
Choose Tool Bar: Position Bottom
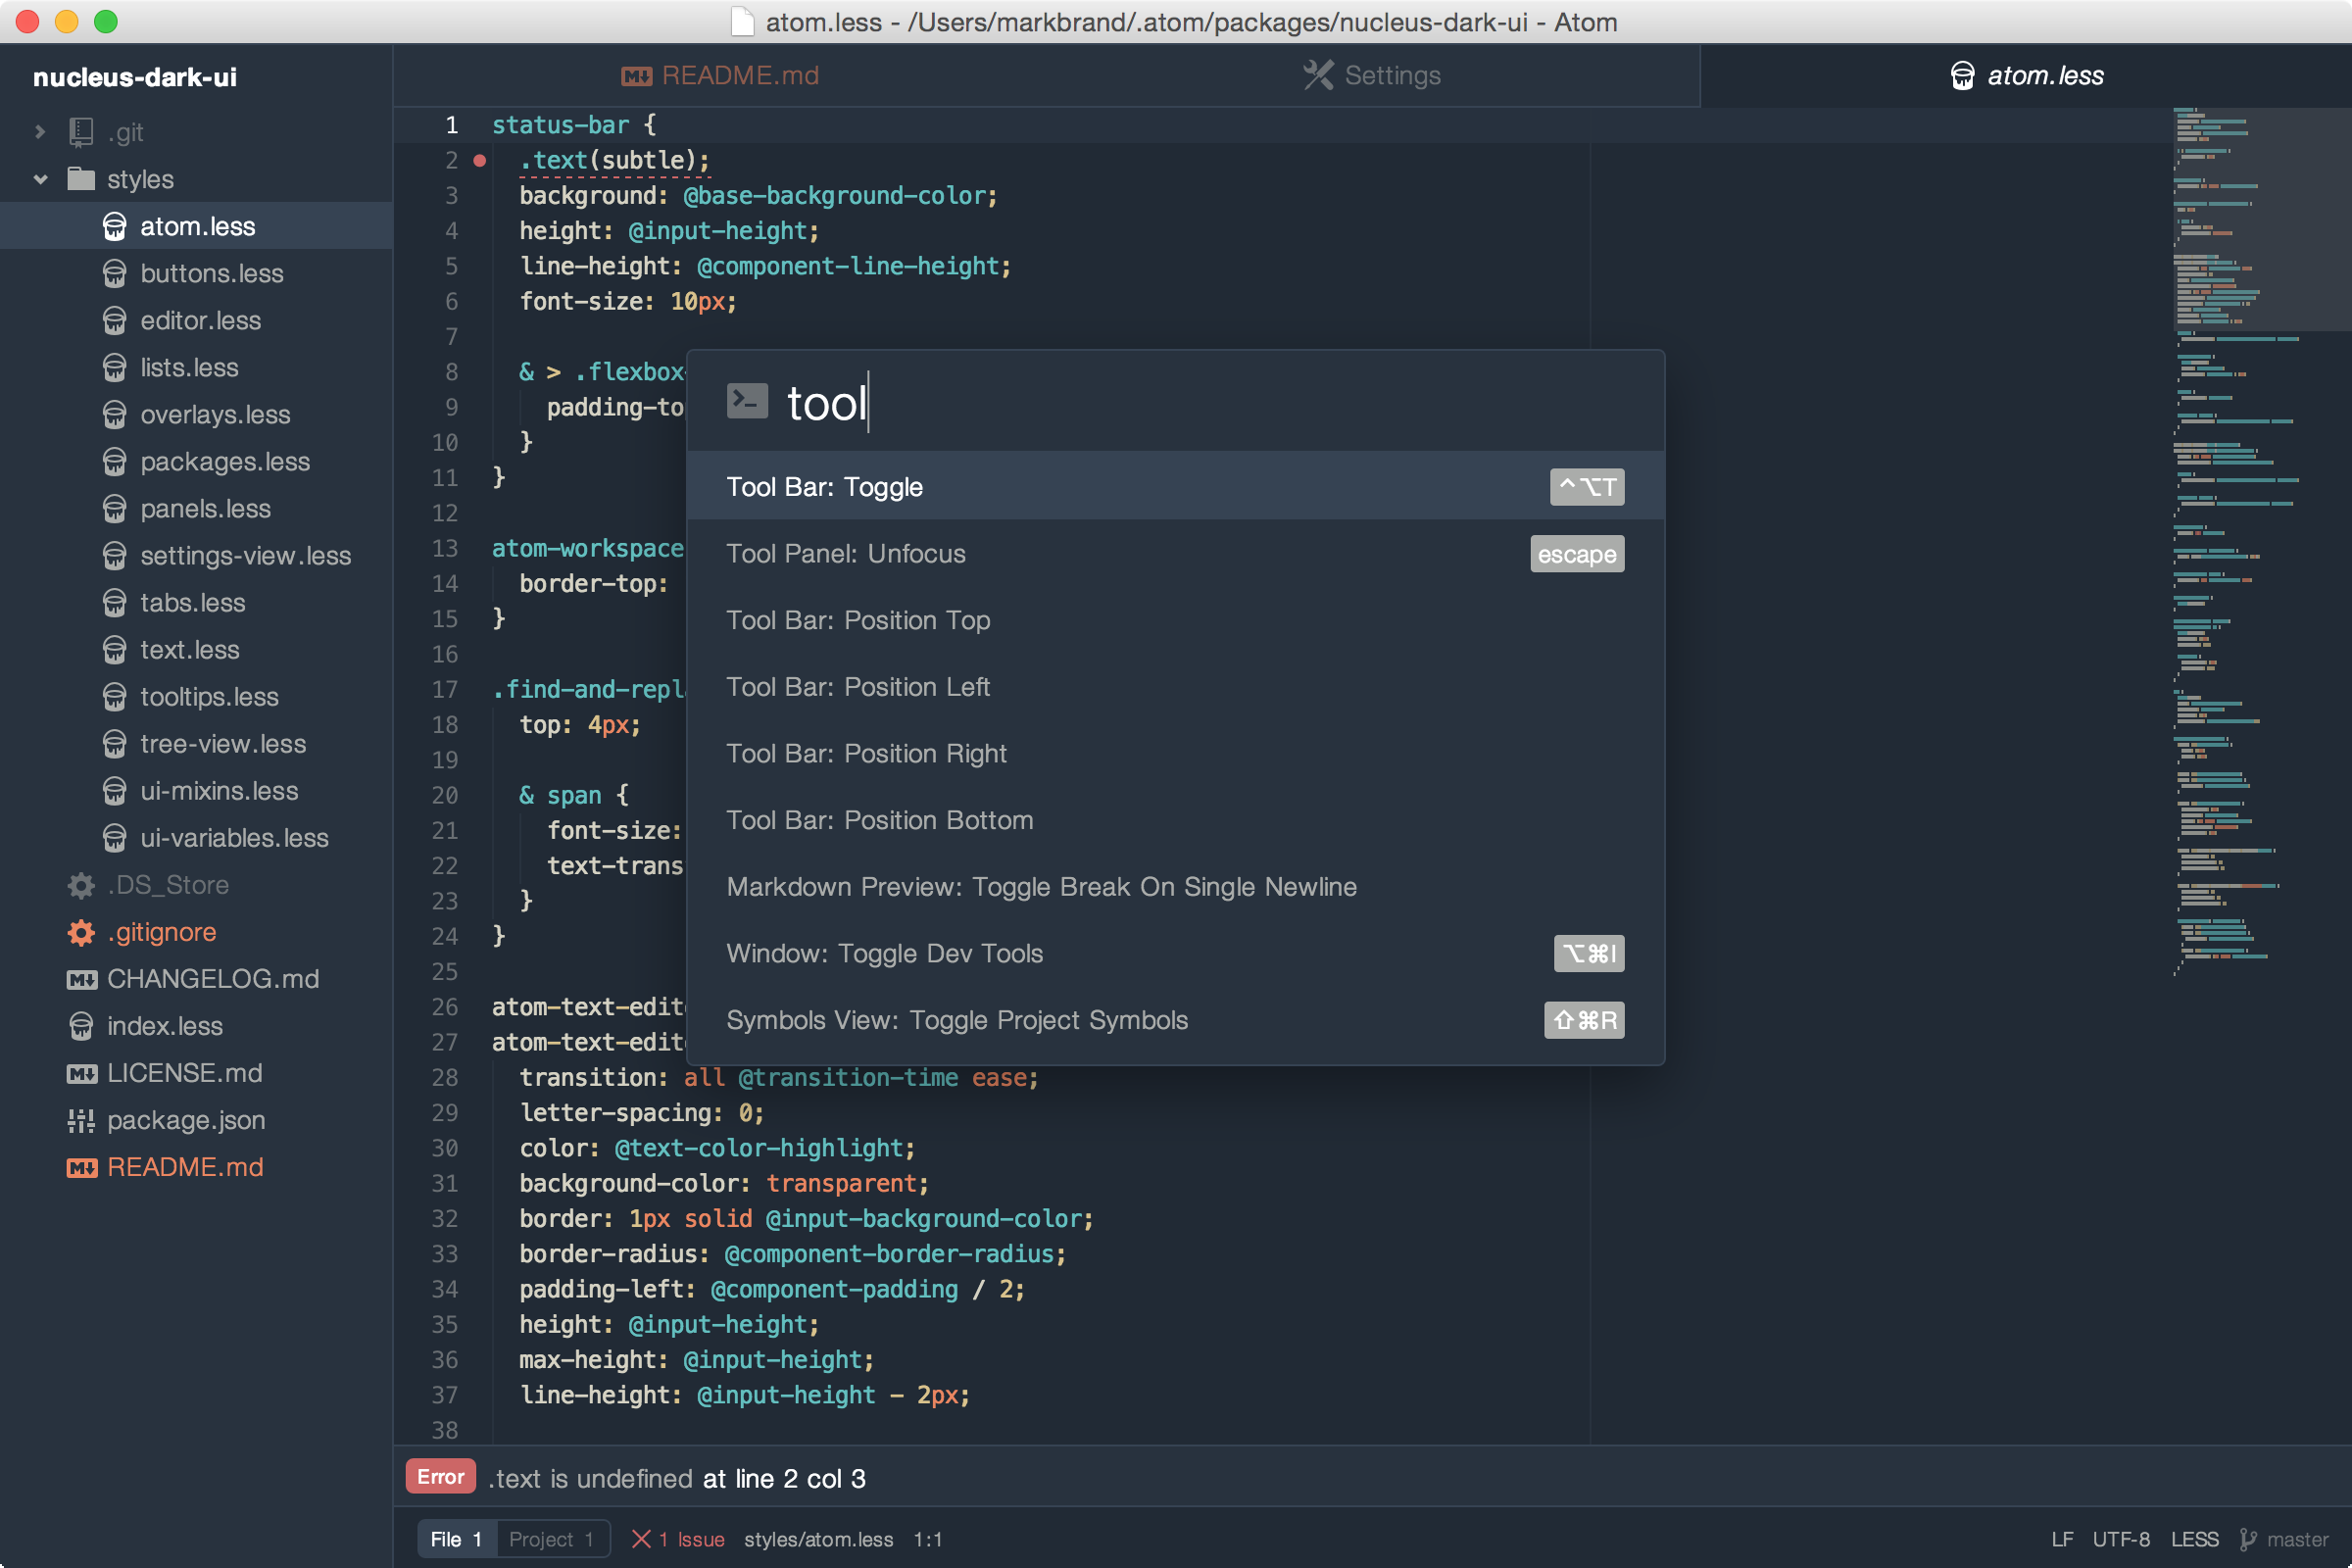1175,820
